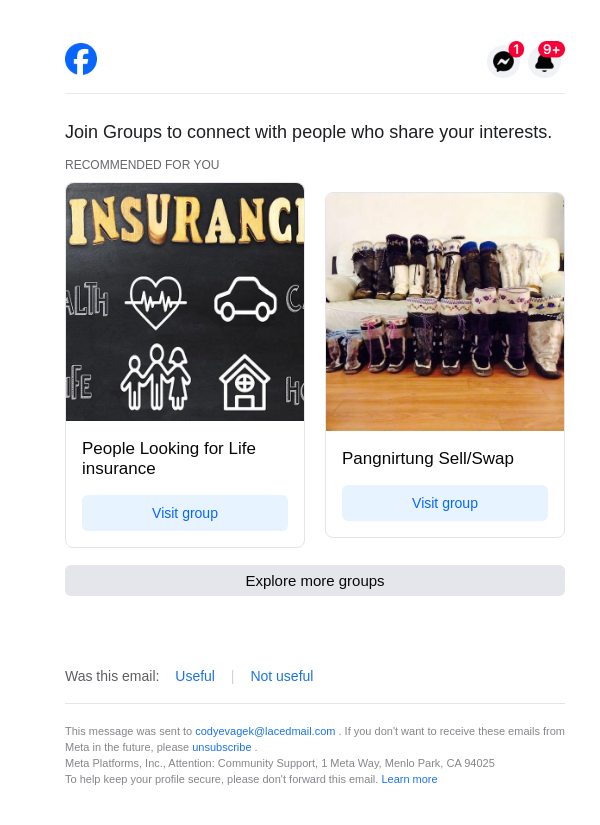The image size is (600, 825).
Task: Open the Messenger icon
Action: click(x=503, y=62)
